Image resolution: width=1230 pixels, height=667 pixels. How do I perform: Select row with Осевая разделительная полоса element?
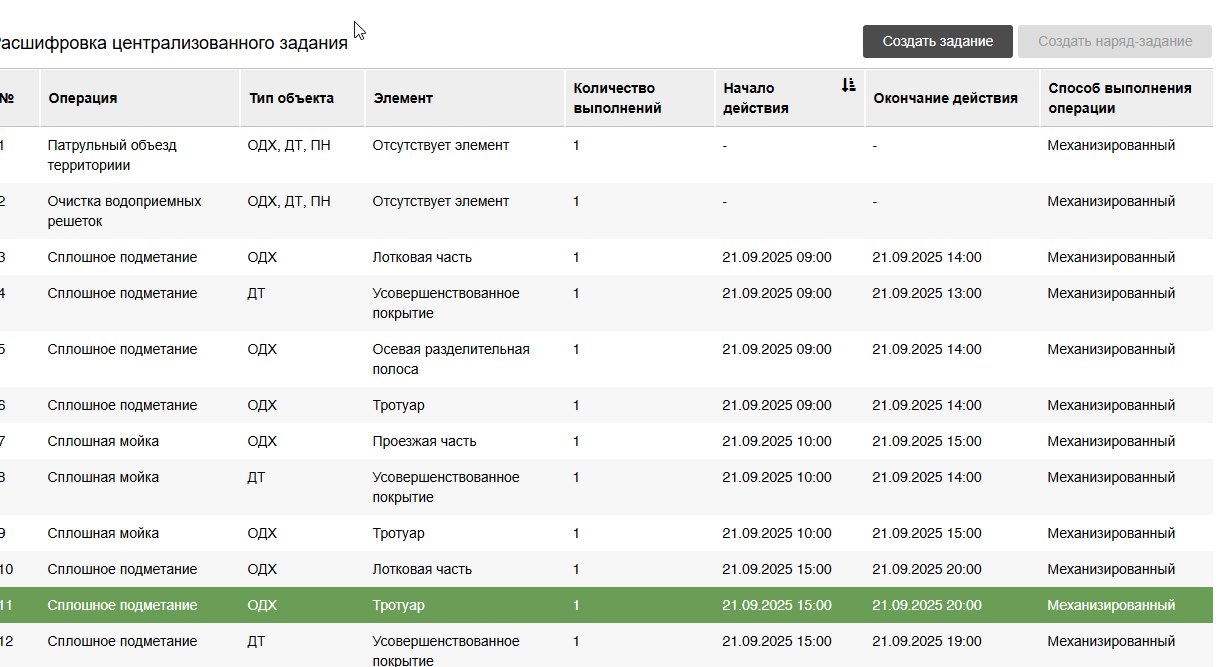coord(606,359)
